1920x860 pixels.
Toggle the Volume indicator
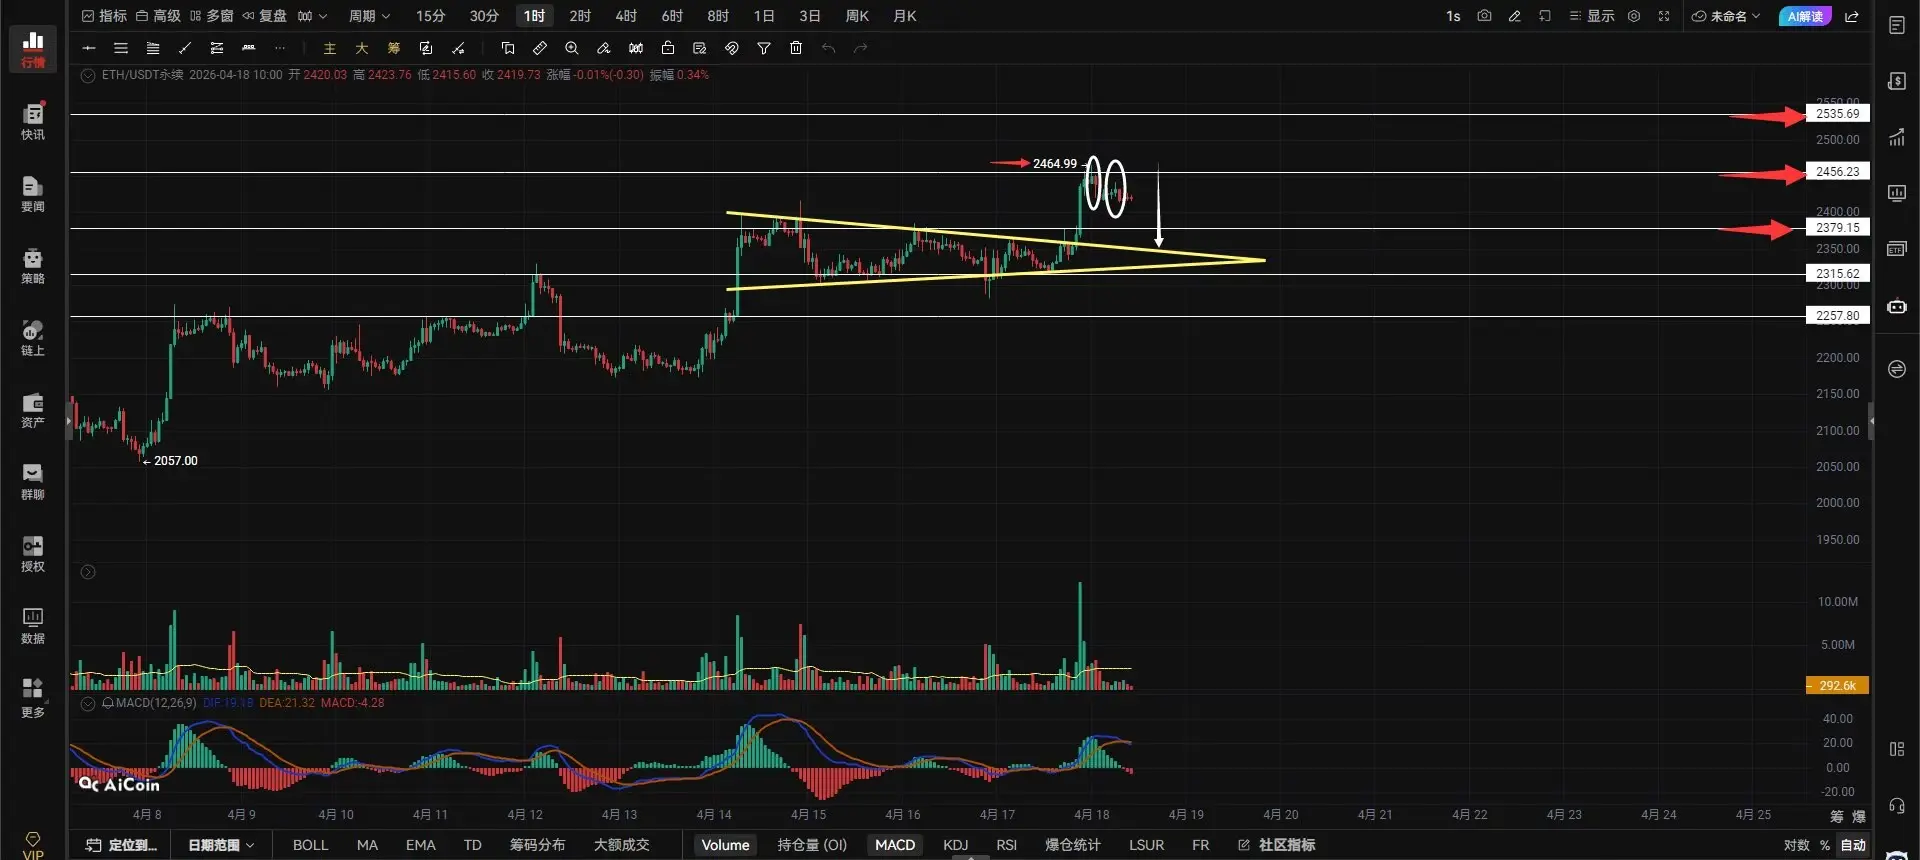[x=725, y=845]
